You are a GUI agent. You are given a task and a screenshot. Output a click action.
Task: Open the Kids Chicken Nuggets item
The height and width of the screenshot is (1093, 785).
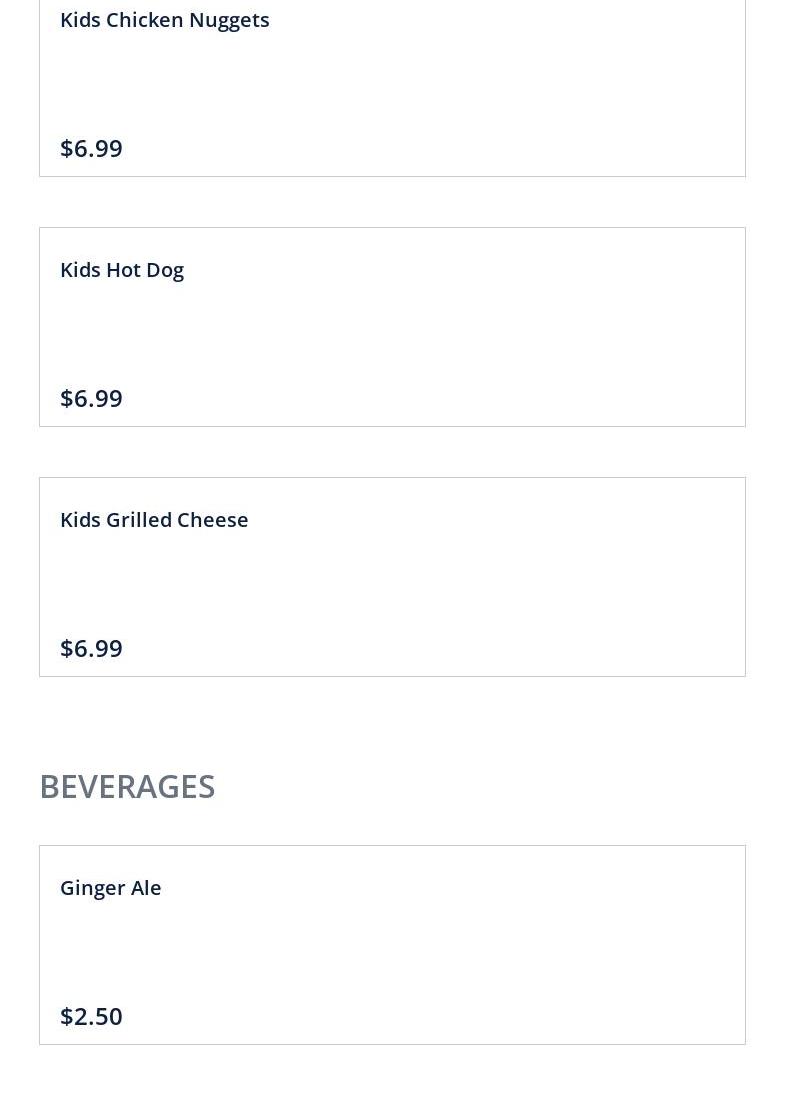pos(164,20)
